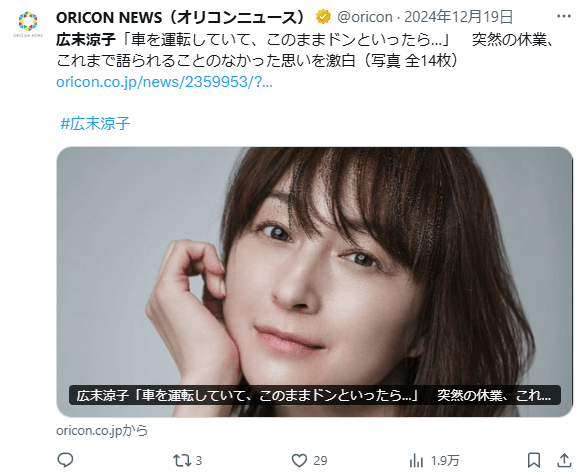Open the reply comment bubble icon
This screenshot has height=475, width=583.
click(65, 460)
